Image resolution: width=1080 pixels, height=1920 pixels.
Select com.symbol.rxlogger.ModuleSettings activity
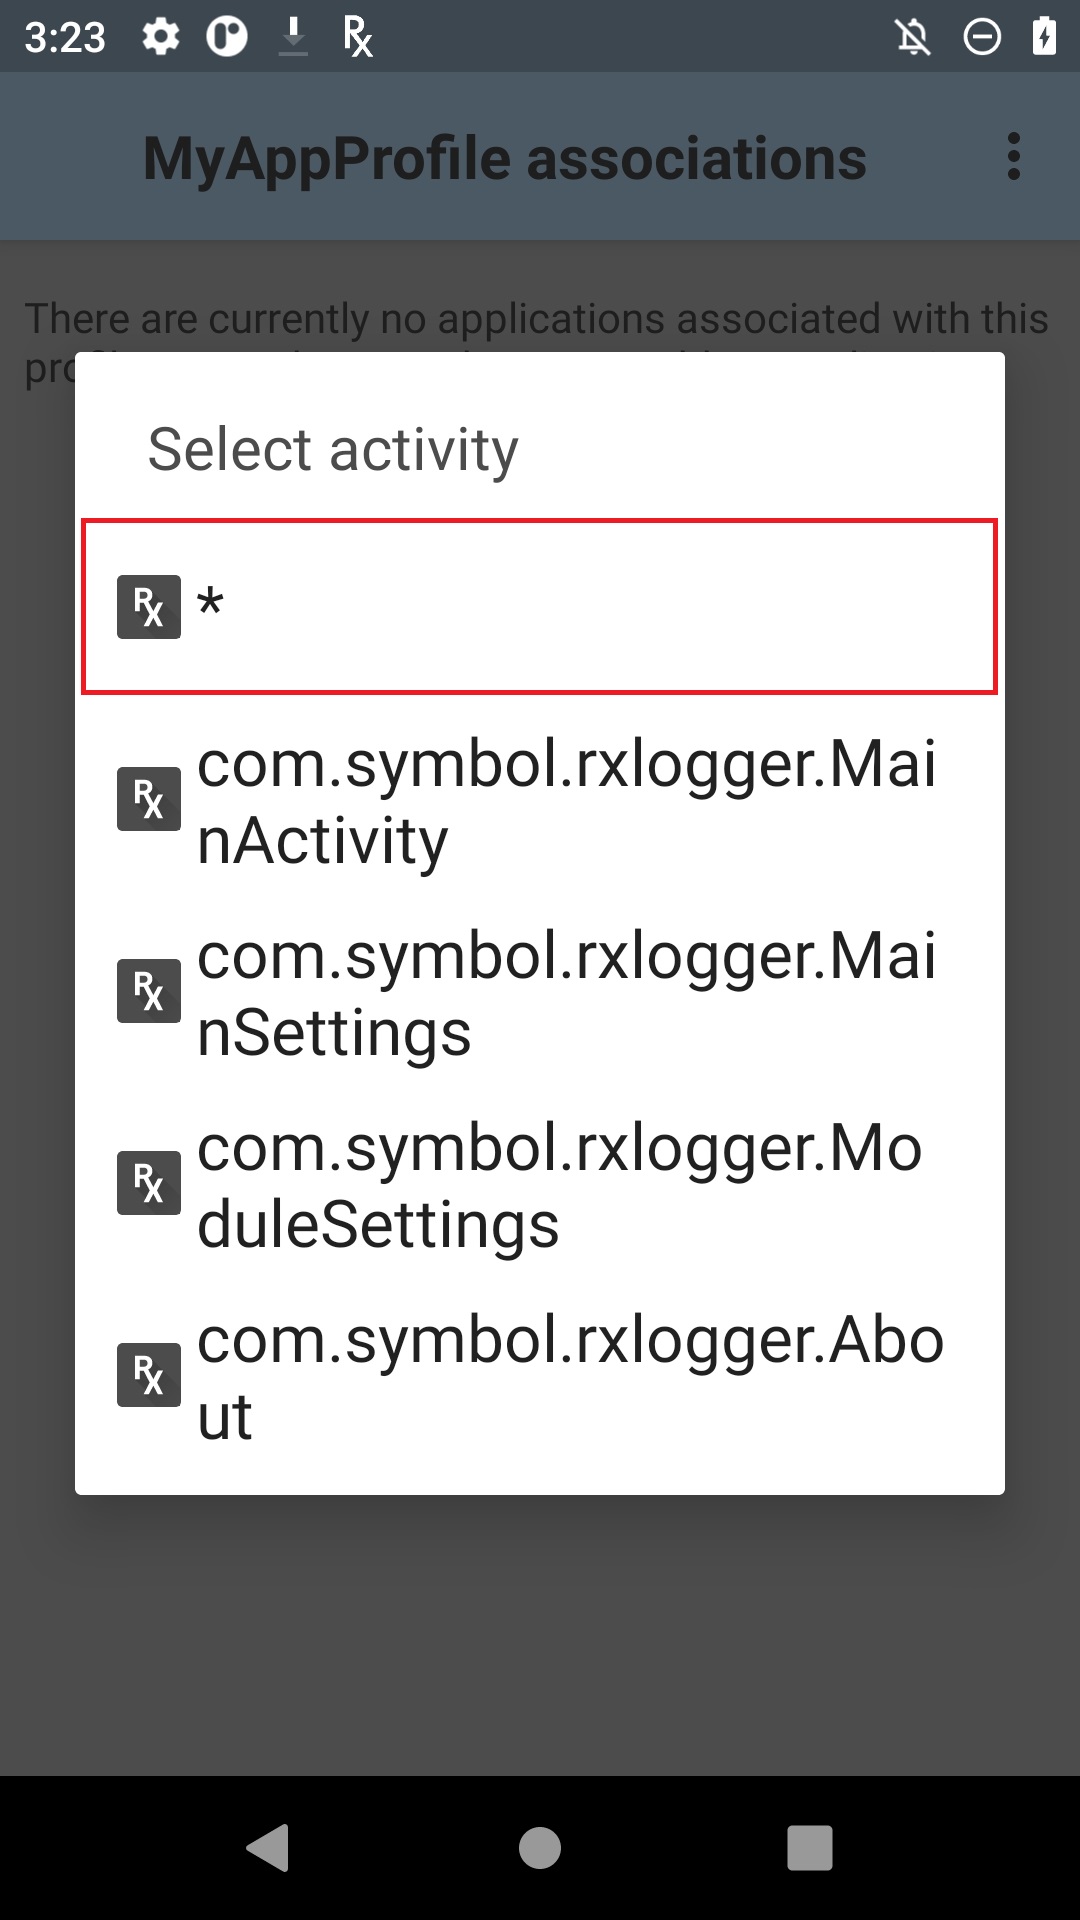tap(539, 1184)
